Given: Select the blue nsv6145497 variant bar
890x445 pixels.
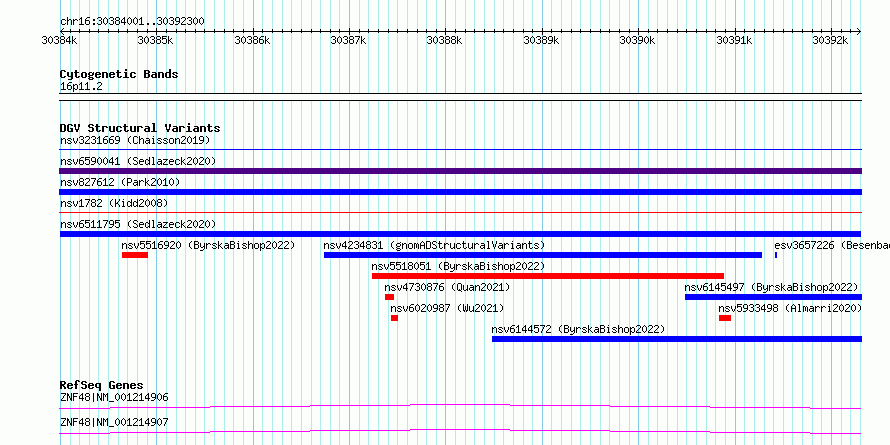Looking at the screenshot, I should click(x=774, y=297).
